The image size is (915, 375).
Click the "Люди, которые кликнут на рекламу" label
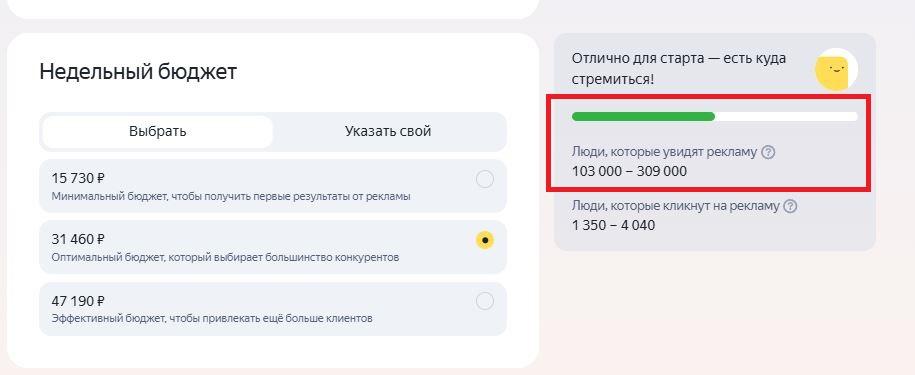pos(676,206)
